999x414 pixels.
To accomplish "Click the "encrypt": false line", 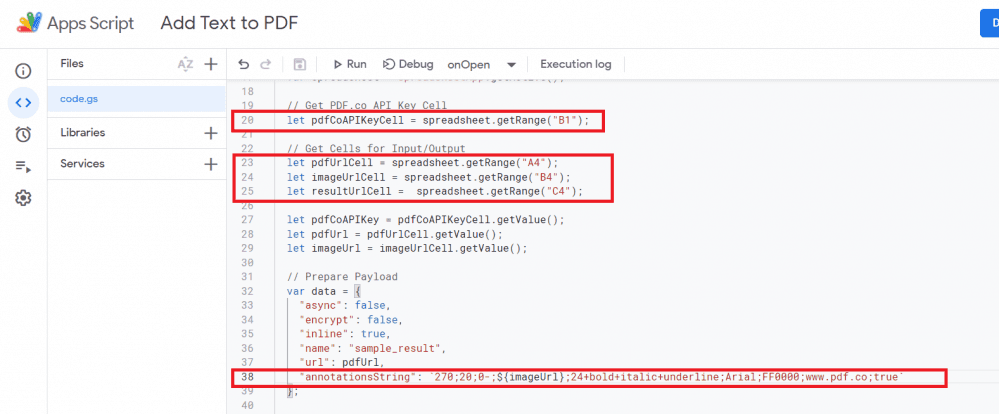I will [351, 319].
